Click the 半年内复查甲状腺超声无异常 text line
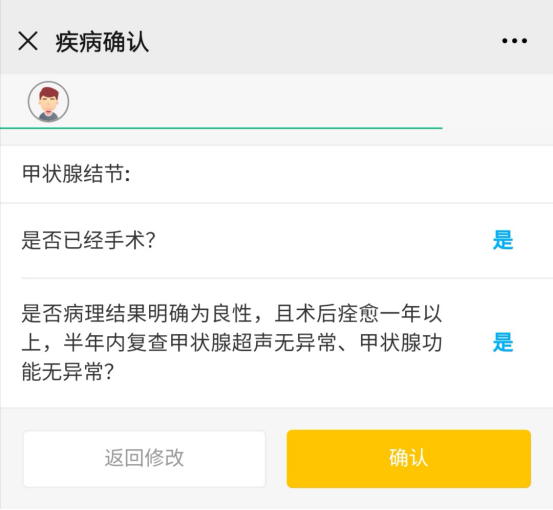This screenshot has height=510, width=553. (231, 342)
